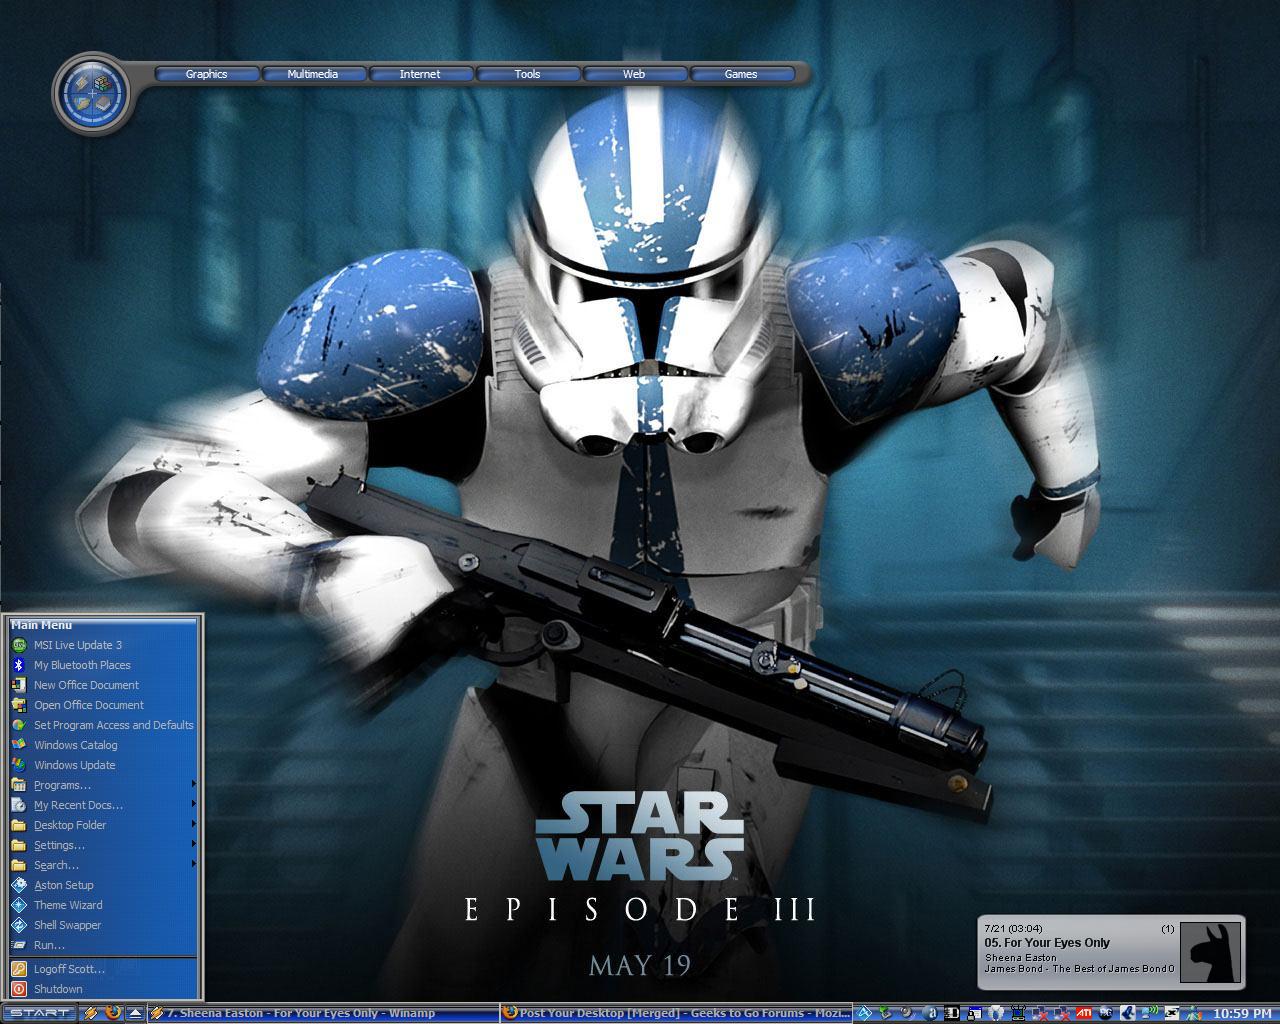Click the wireless network signal tray icon
Viewport: 1280px width, 1024px height.
[x=1150, y=1013]
